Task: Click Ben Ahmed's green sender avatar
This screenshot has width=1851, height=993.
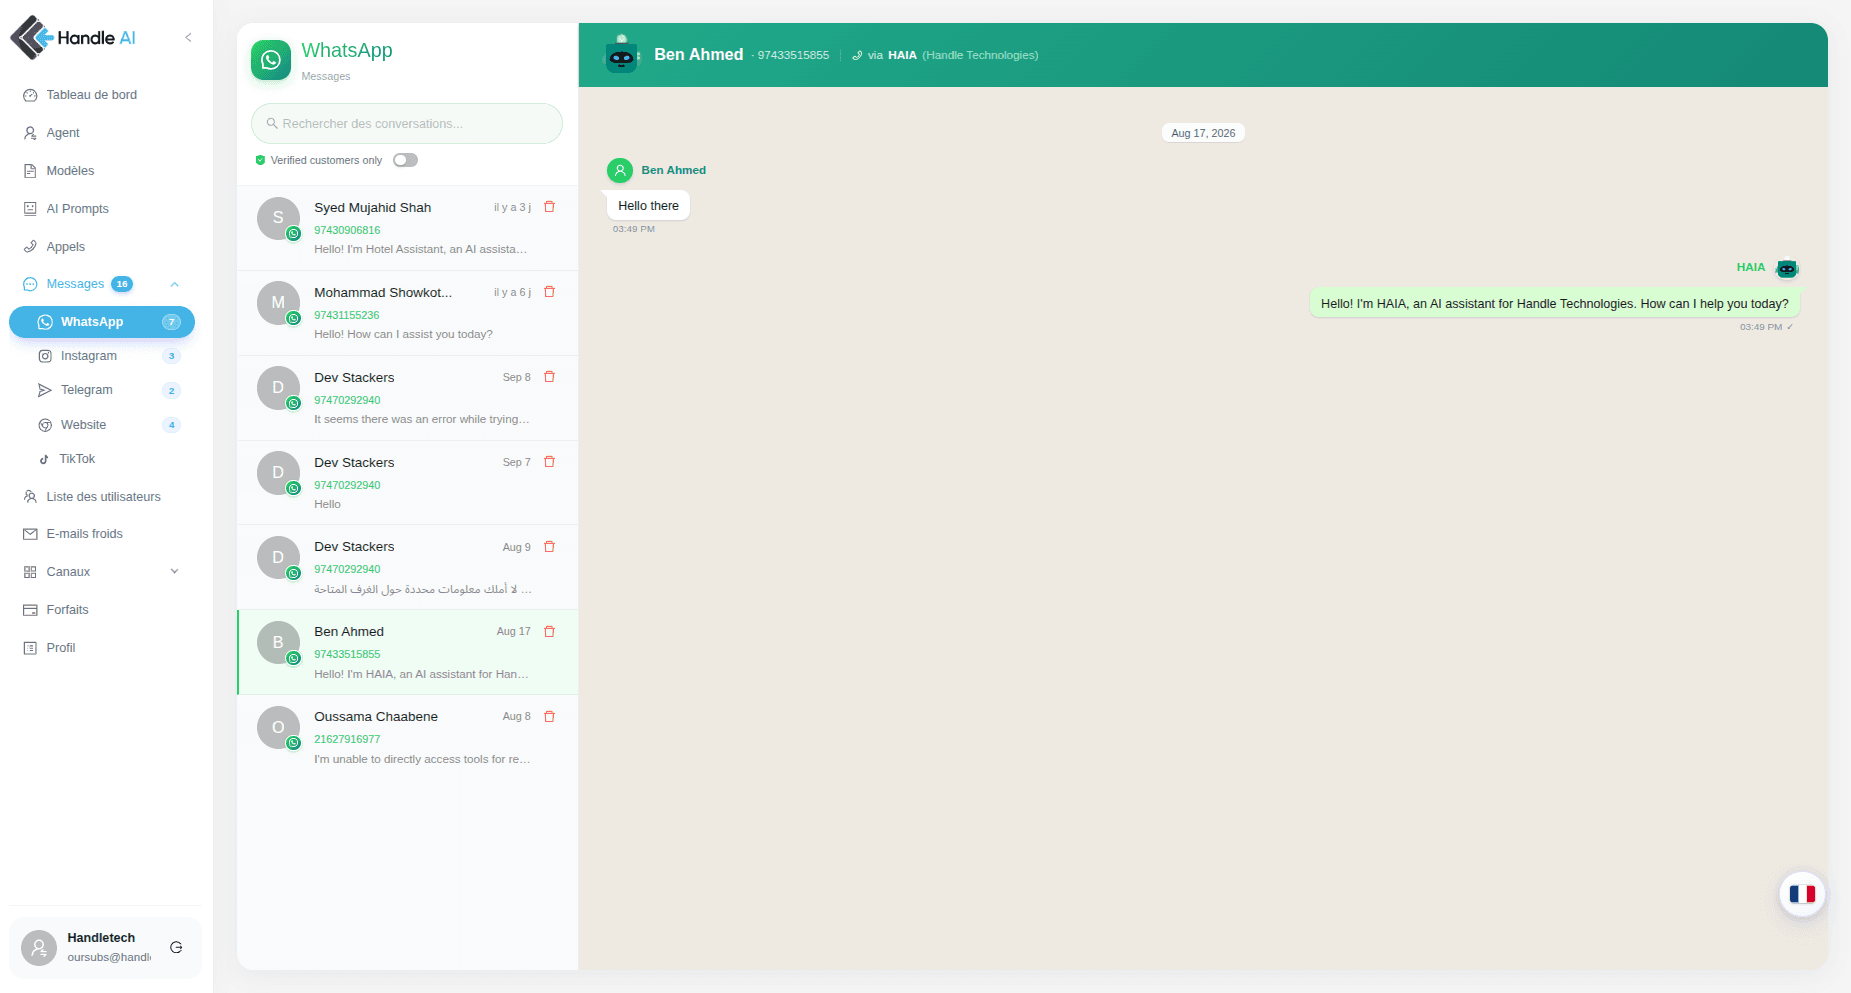Action: 620,171
